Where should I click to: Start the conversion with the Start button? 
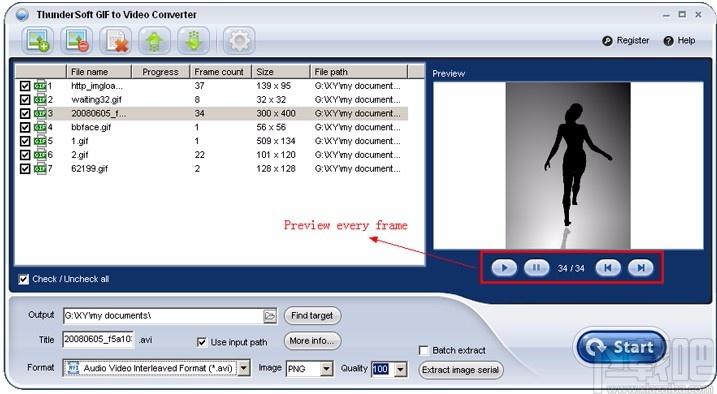click(621, 347)
